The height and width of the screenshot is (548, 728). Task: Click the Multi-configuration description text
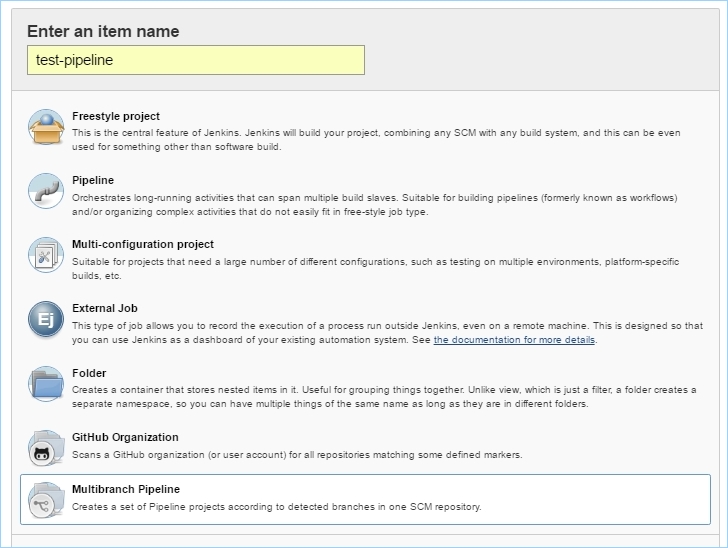(375, 269)
